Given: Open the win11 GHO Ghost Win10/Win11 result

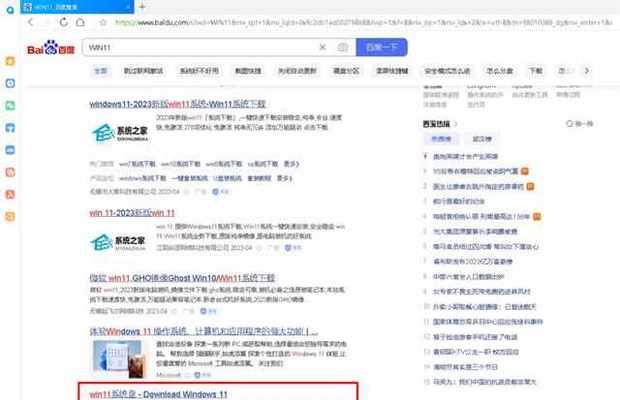Looking at the screenshot, I should click(182, 278).
